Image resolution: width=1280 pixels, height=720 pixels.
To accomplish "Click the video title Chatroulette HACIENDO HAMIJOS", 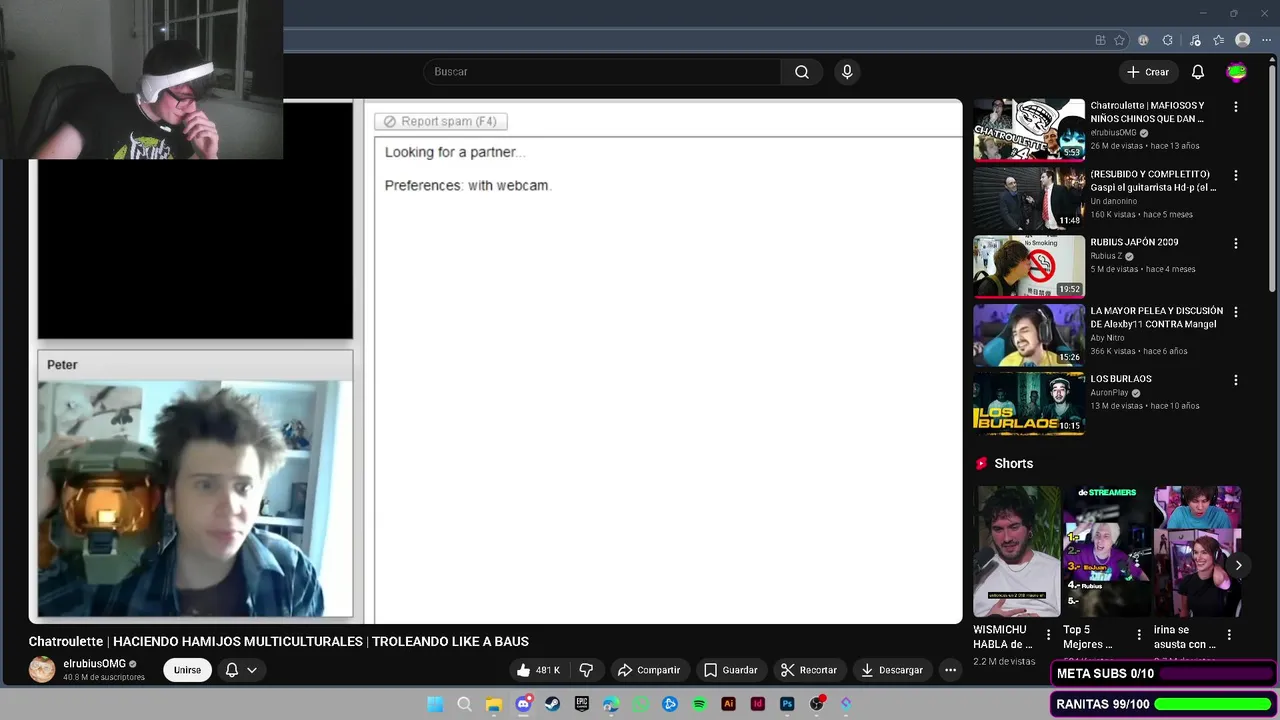I will (279, 642).
